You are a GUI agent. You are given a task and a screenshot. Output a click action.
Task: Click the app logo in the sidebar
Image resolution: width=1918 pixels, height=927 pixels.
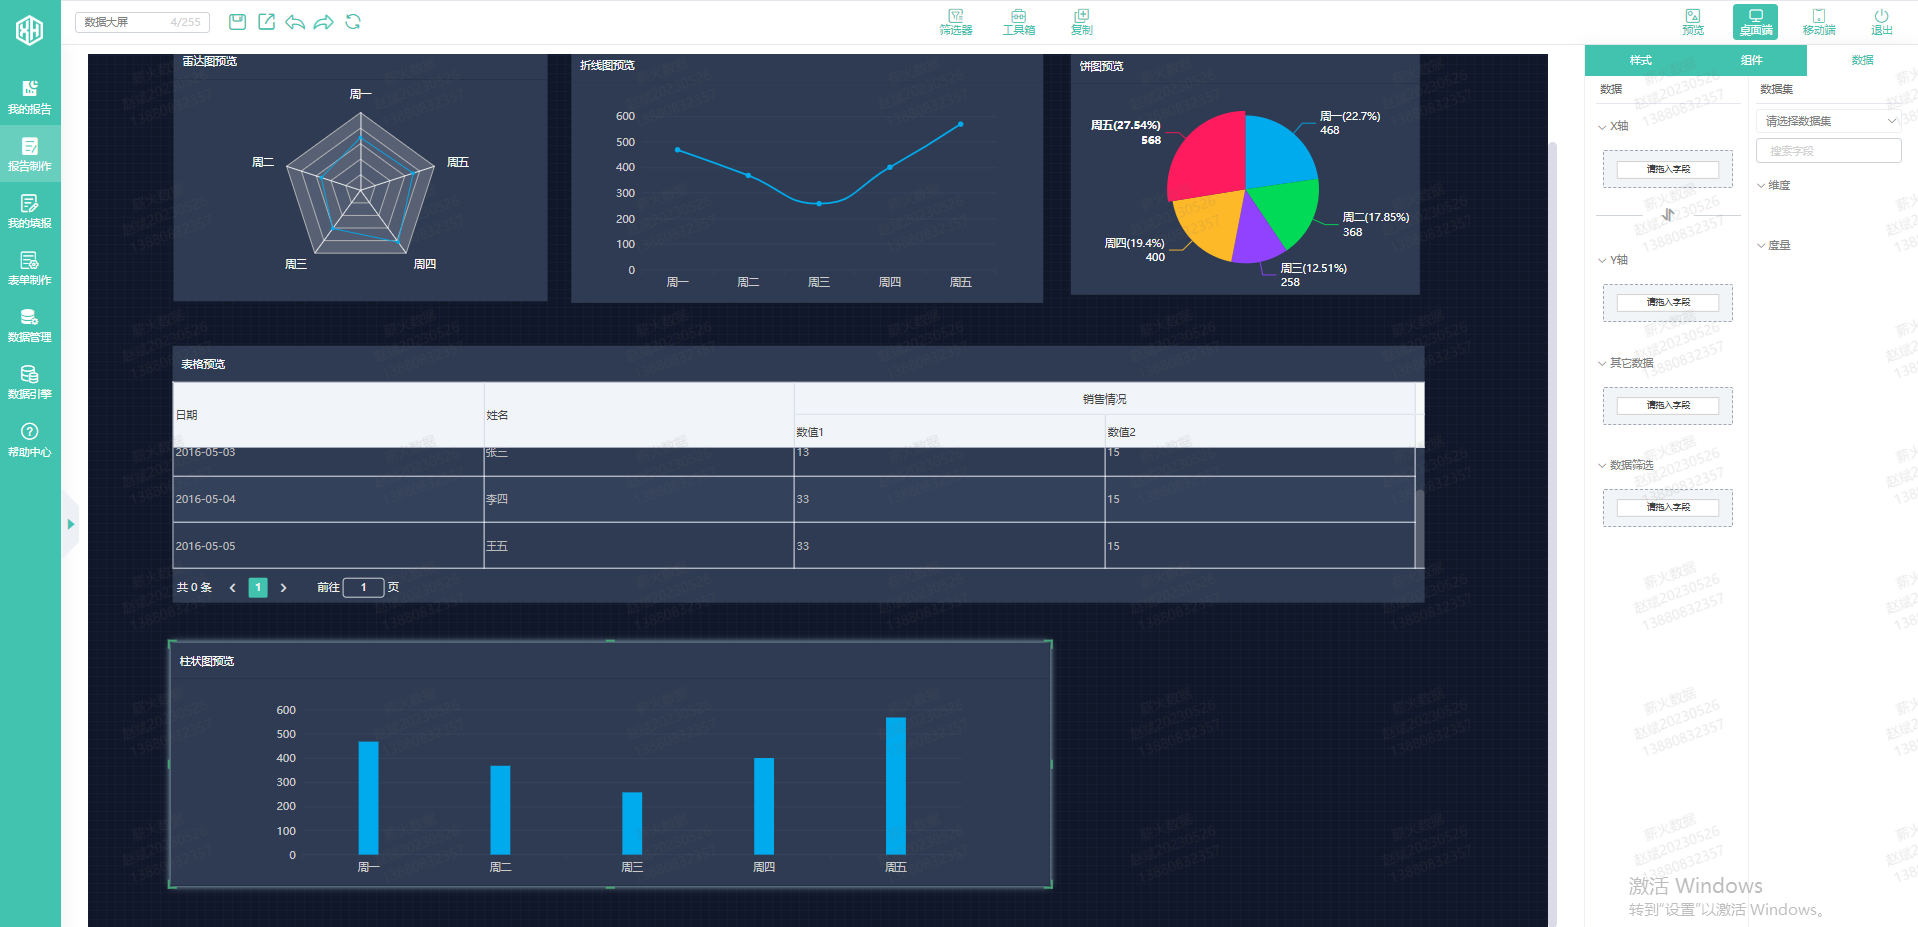click(x=30, y=30)
